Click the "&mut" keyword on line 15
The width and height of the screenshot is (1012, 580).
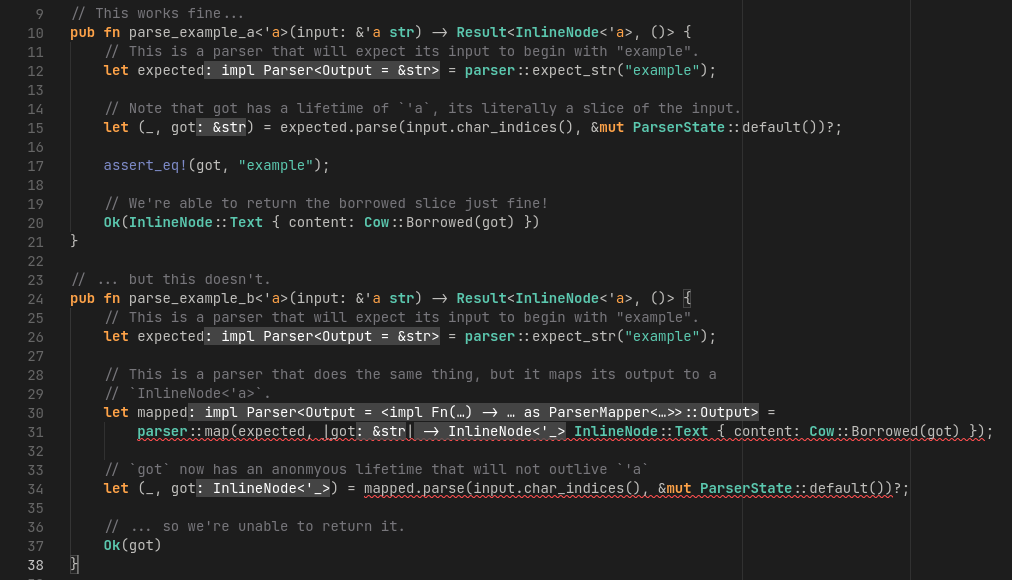[x=607, y=128]
